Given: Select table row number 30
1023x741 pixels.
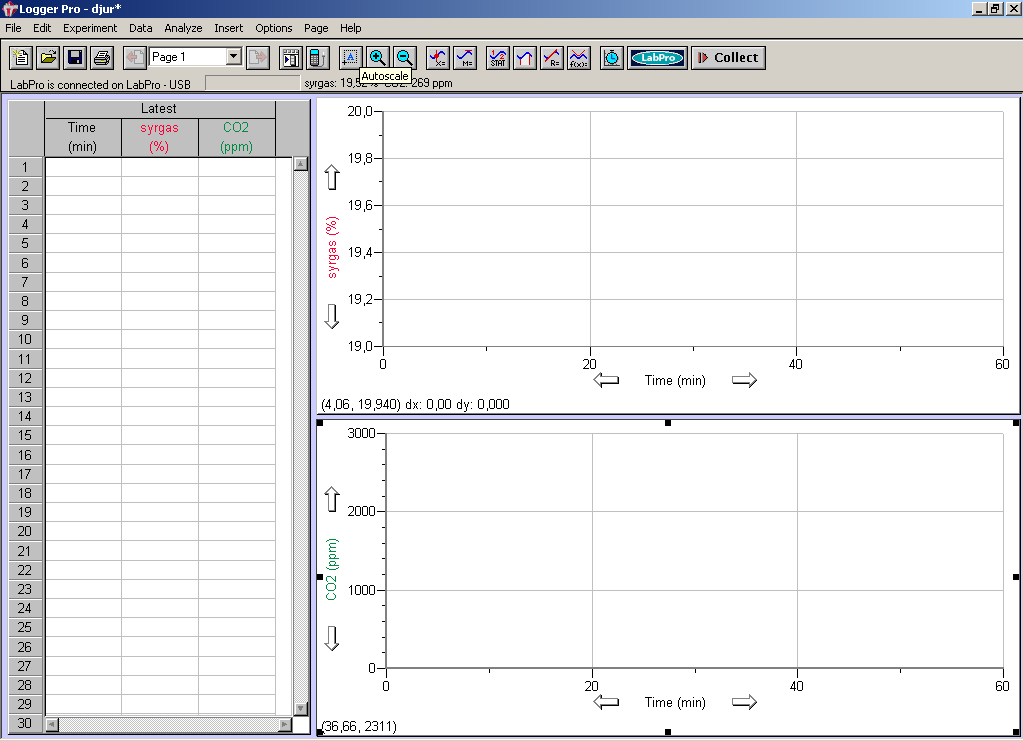Looking at the screenshot, I should click(25, 723).
